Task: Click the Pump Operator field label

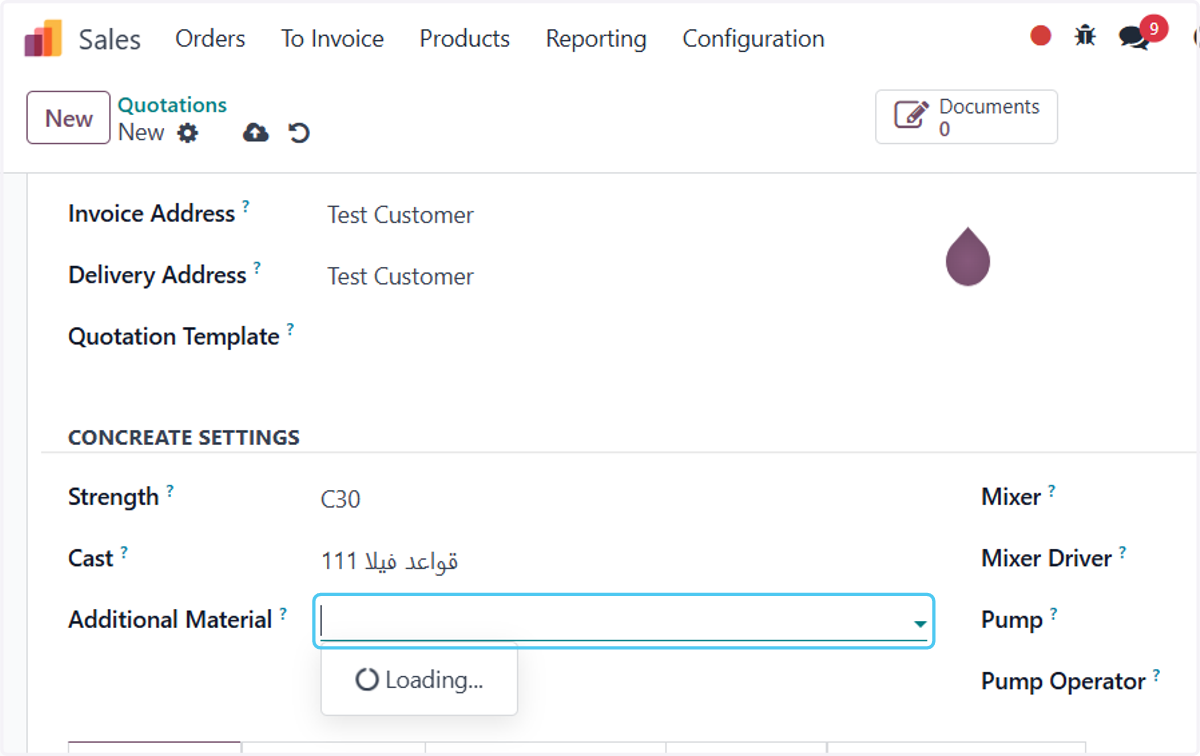Action: [x=1064, y=682]
